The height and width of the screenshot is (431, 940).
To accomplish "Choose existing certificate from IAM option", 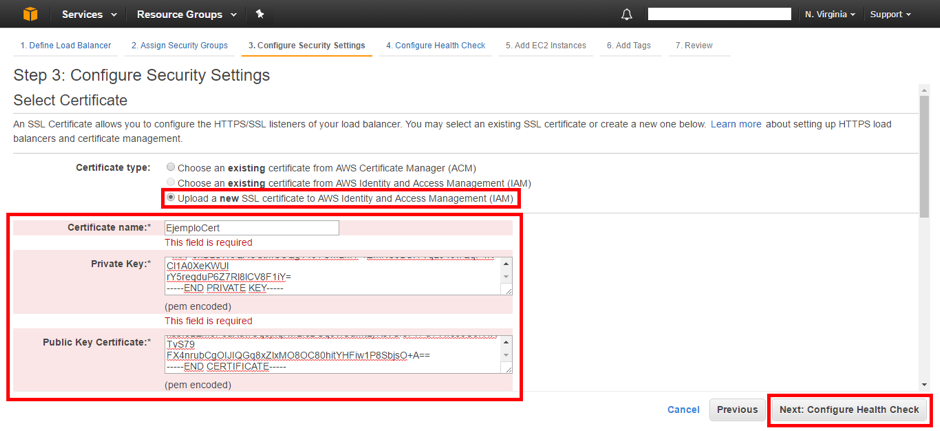I will click(x=171, y=182).
